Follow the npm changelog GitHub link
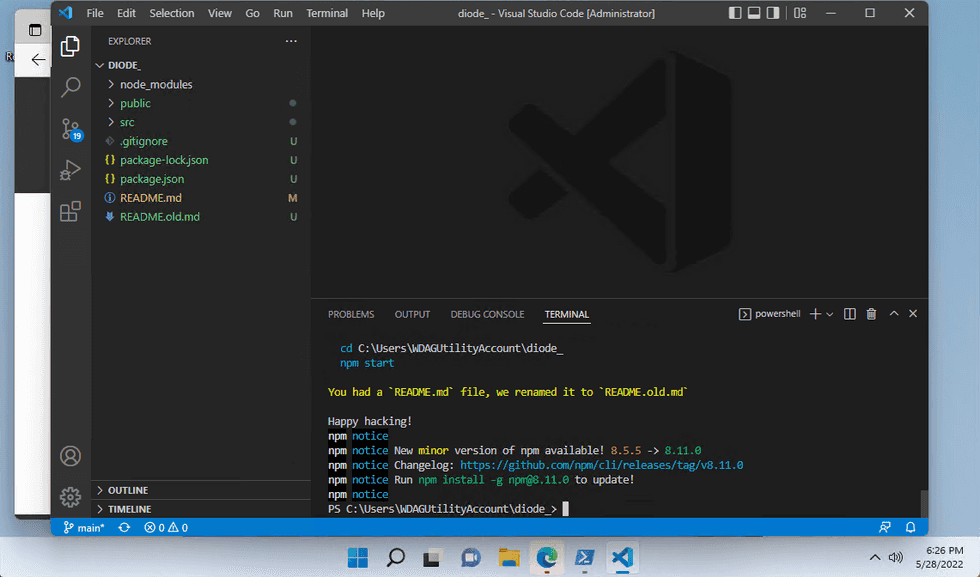The width and height of the screenshot is (980, 577). [x=601, y=465]
